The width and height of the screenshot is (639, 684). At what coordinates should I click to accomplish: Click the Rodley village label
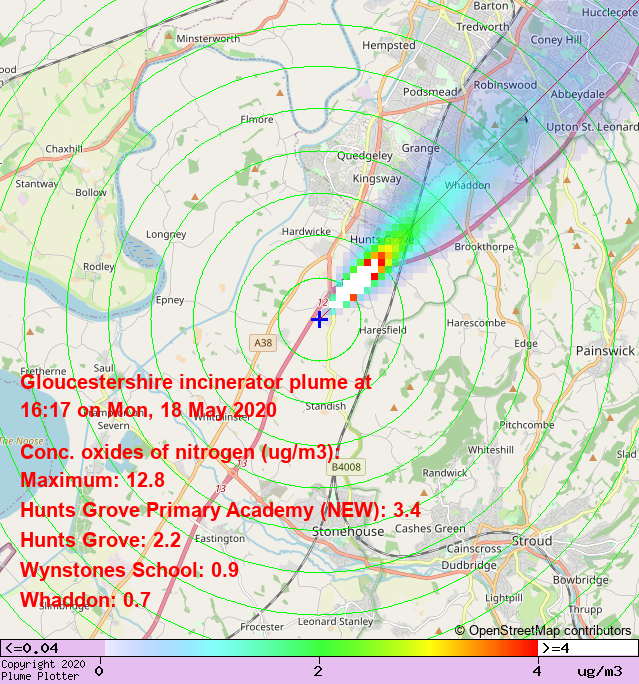tap(99, 267)
